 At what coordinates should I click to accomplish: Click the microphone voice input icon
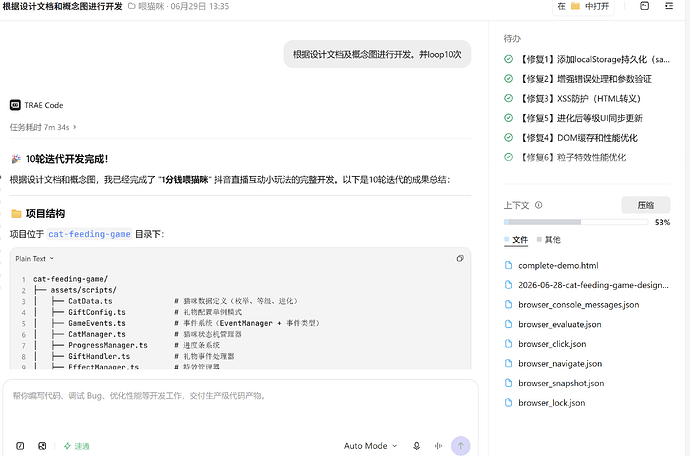tap(416, 446)
